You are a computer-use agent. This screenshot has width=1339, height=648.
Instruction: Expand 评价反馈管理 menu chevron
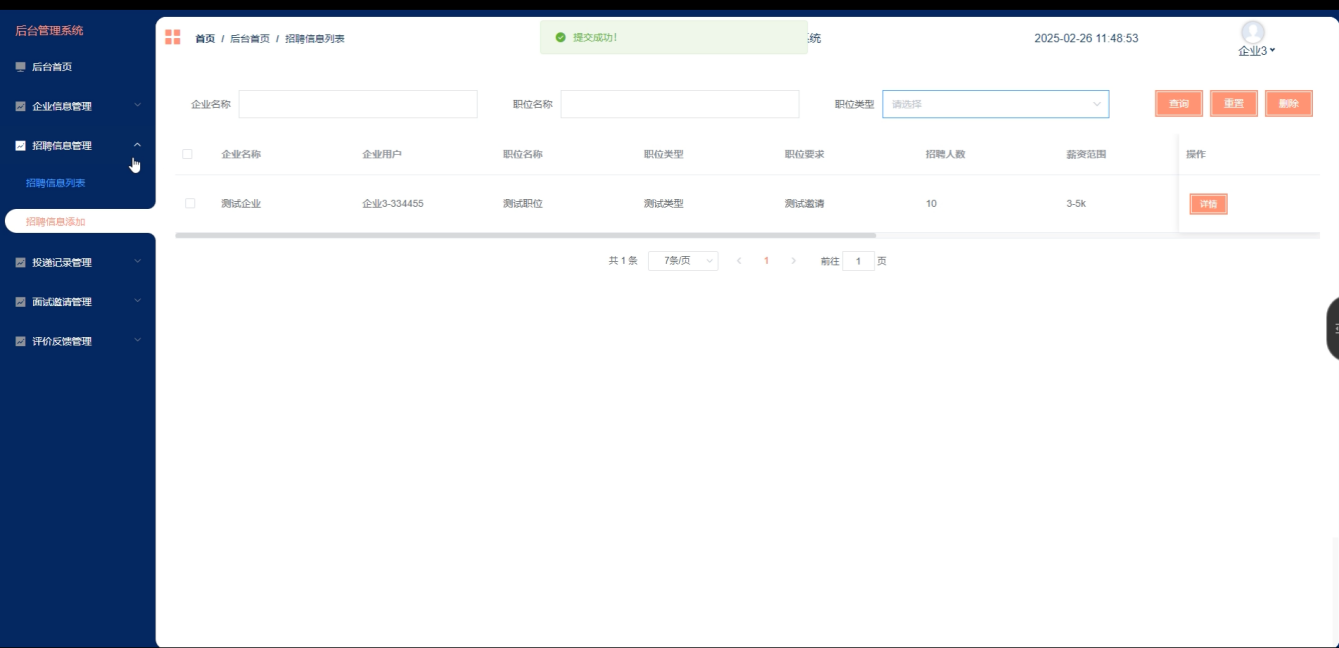(x=138, y=340)
